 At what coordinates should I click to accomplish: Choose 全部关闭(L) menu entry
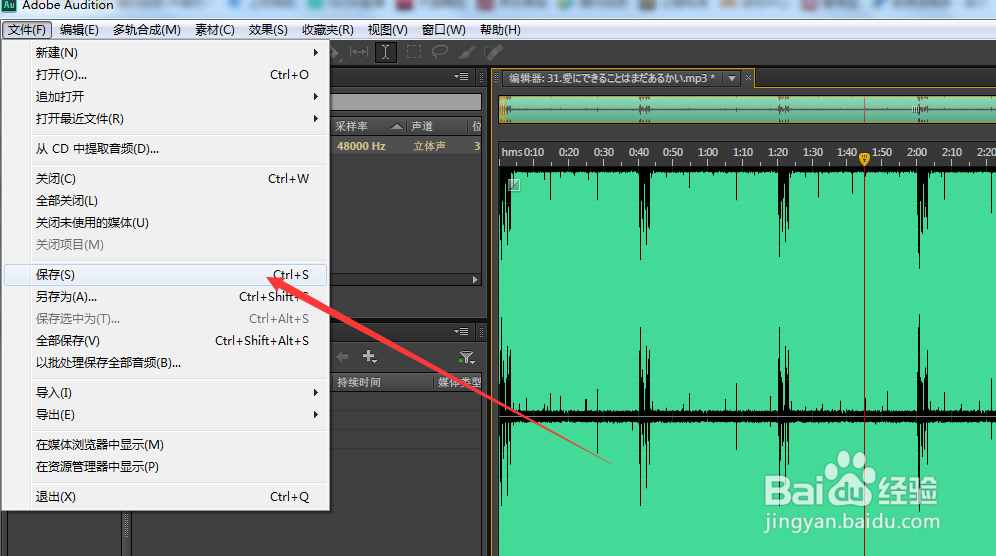coord(165,201)
